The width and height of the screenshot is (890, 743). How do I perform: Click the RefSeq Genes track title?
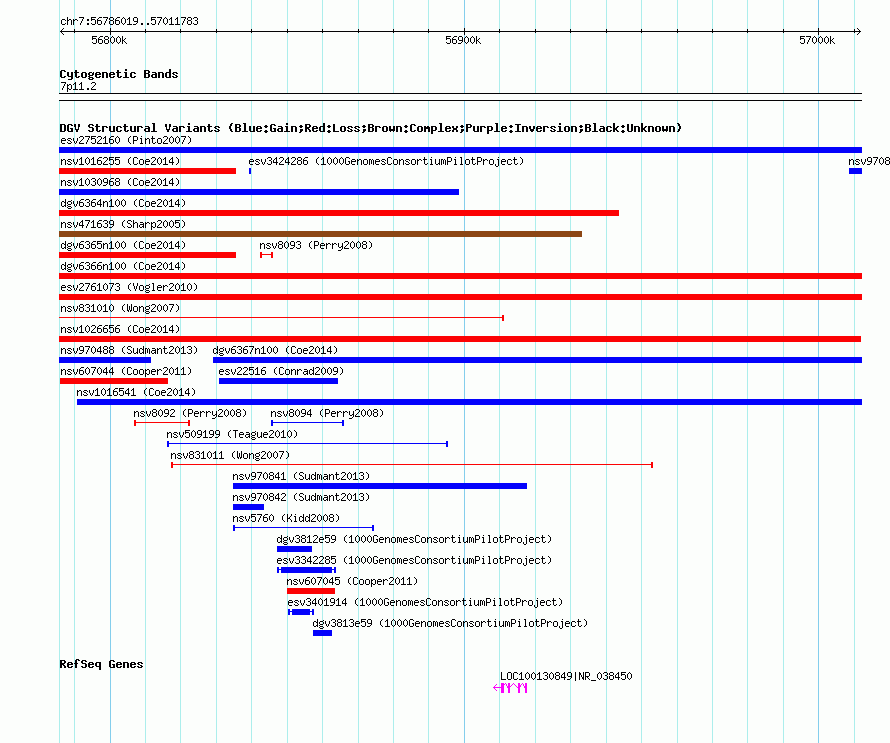point(101,664)
